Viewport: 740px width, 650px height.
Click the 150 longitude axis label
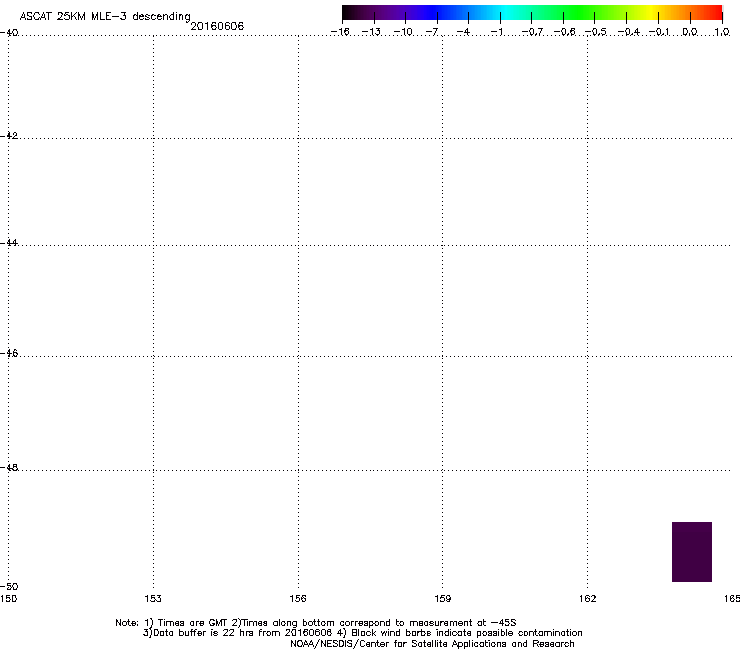(8, 599)
